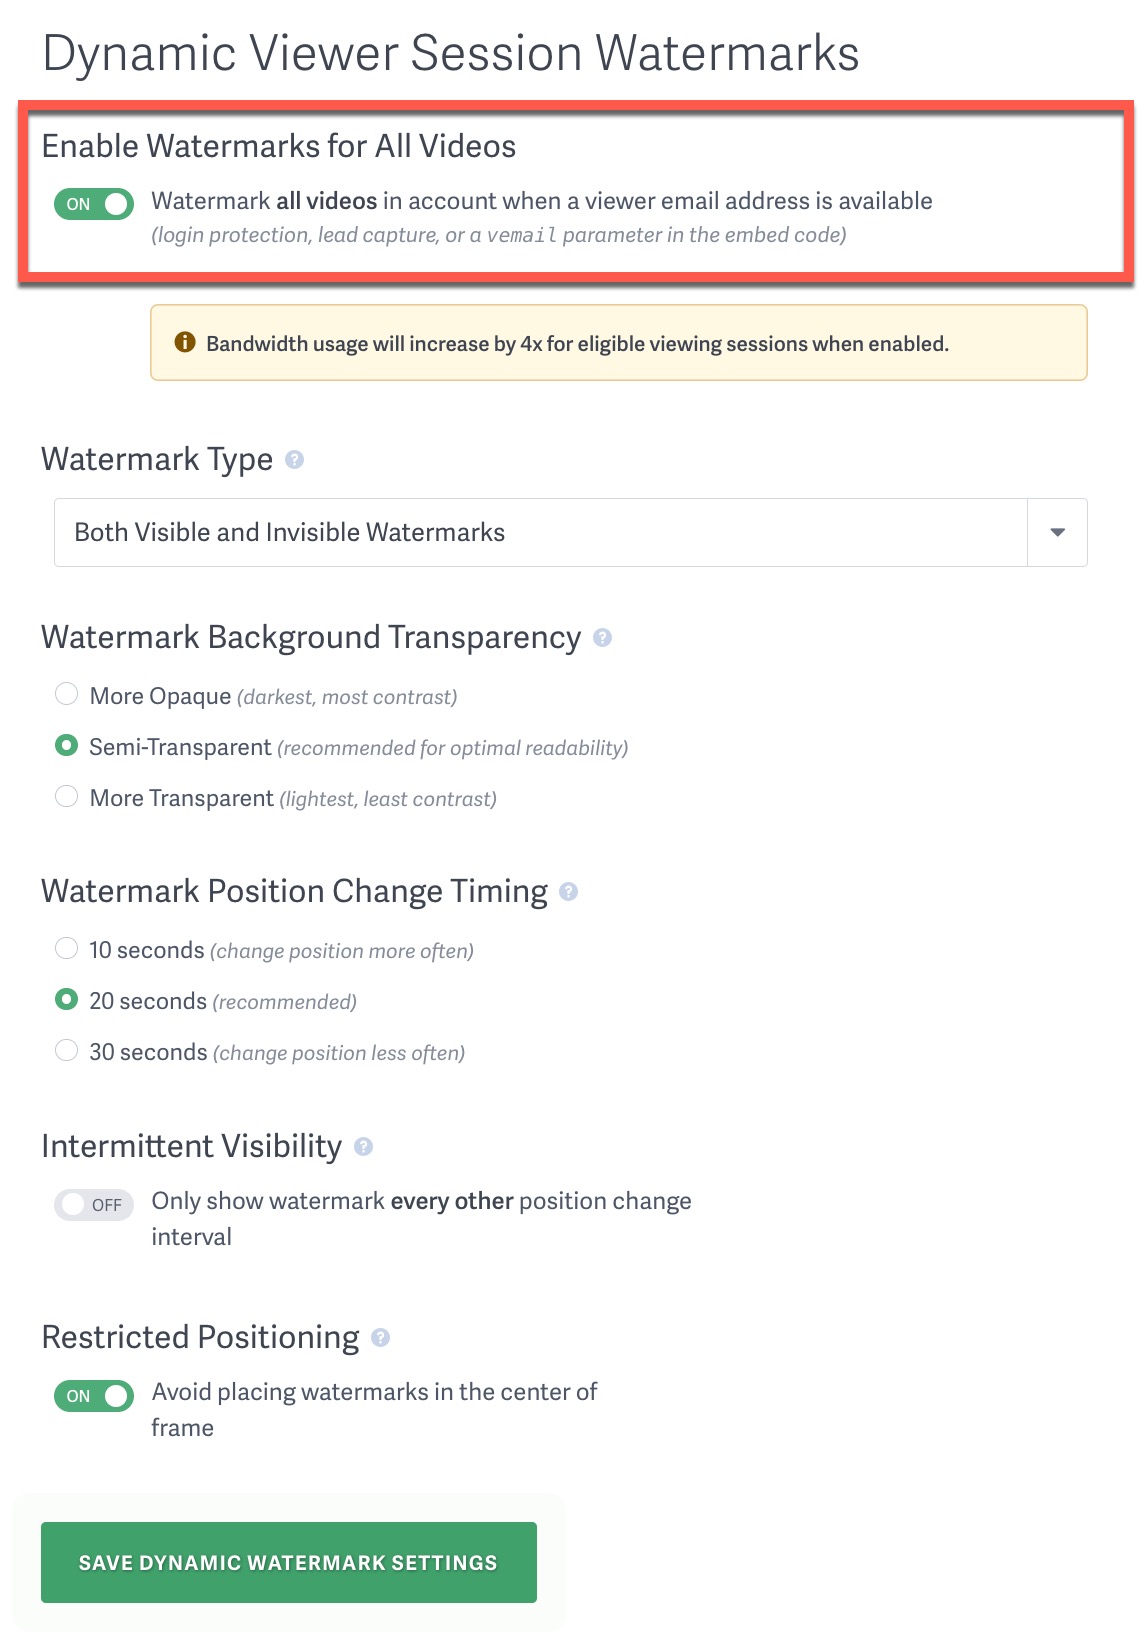Disable the Restricted Positioning toggle
The height and width of the screenshot is (1636, 1148).
pos(93,1396)
